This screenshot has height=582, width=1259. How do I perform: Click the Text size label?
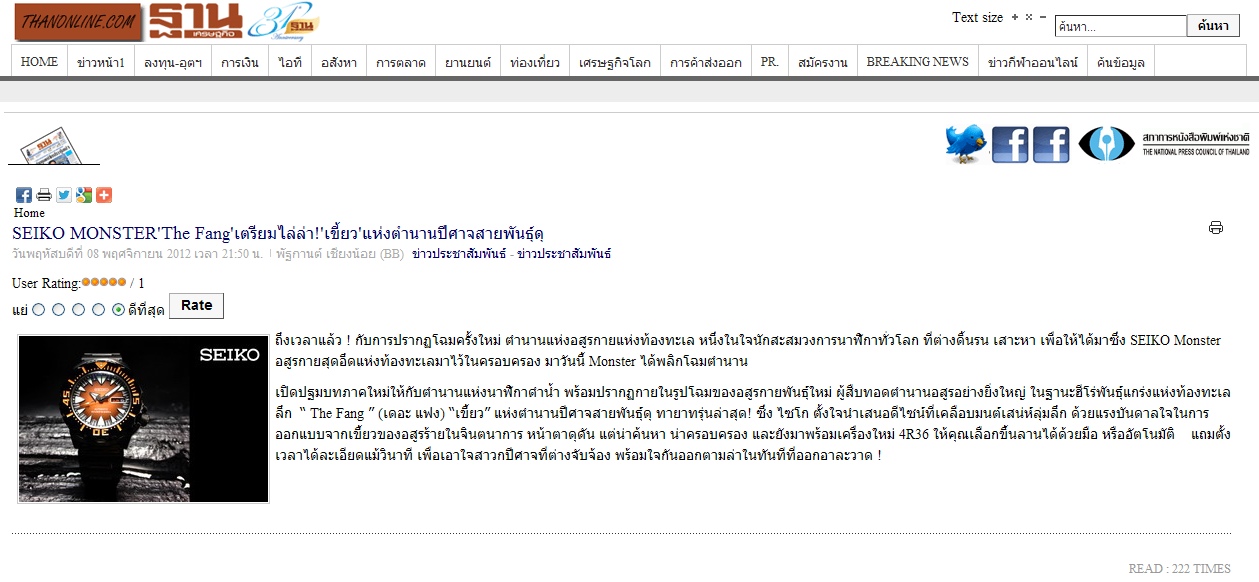[x=977, y=17]
